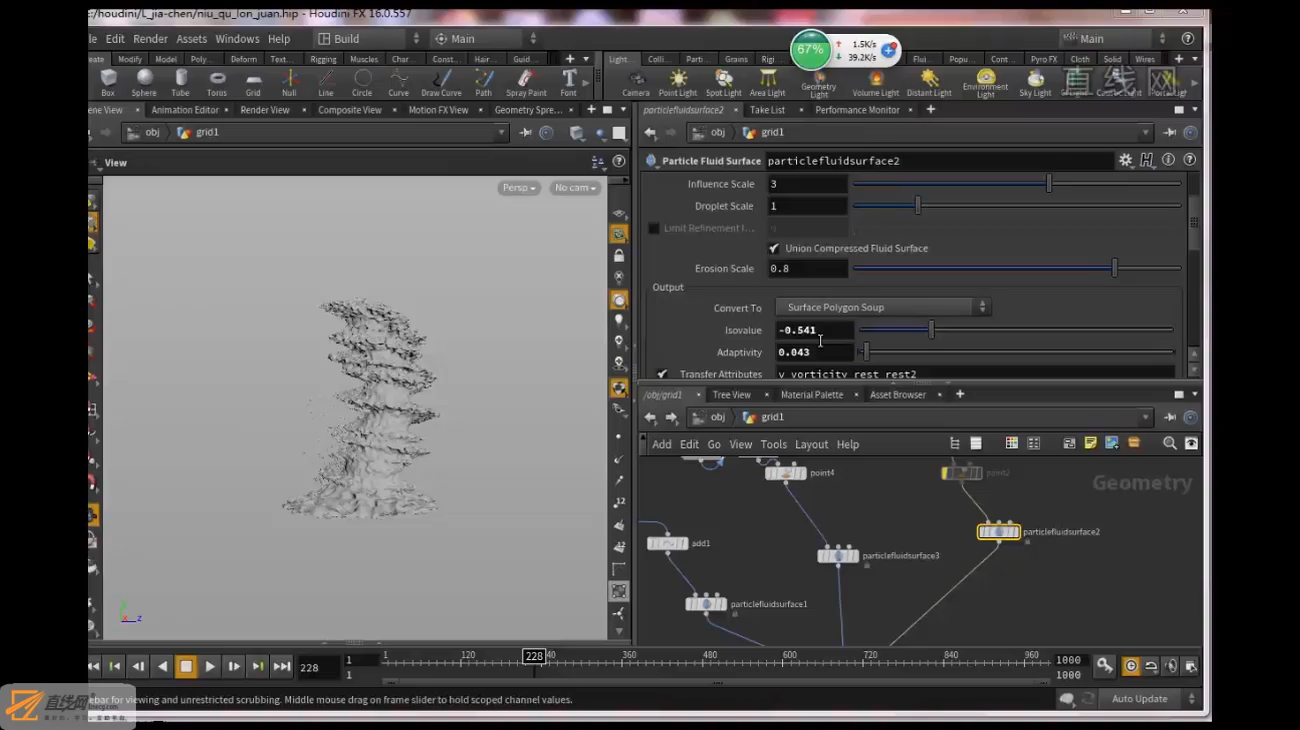Switch to the Render View tab
Viewport: 1300px width, 730px height.
(265, 110)
